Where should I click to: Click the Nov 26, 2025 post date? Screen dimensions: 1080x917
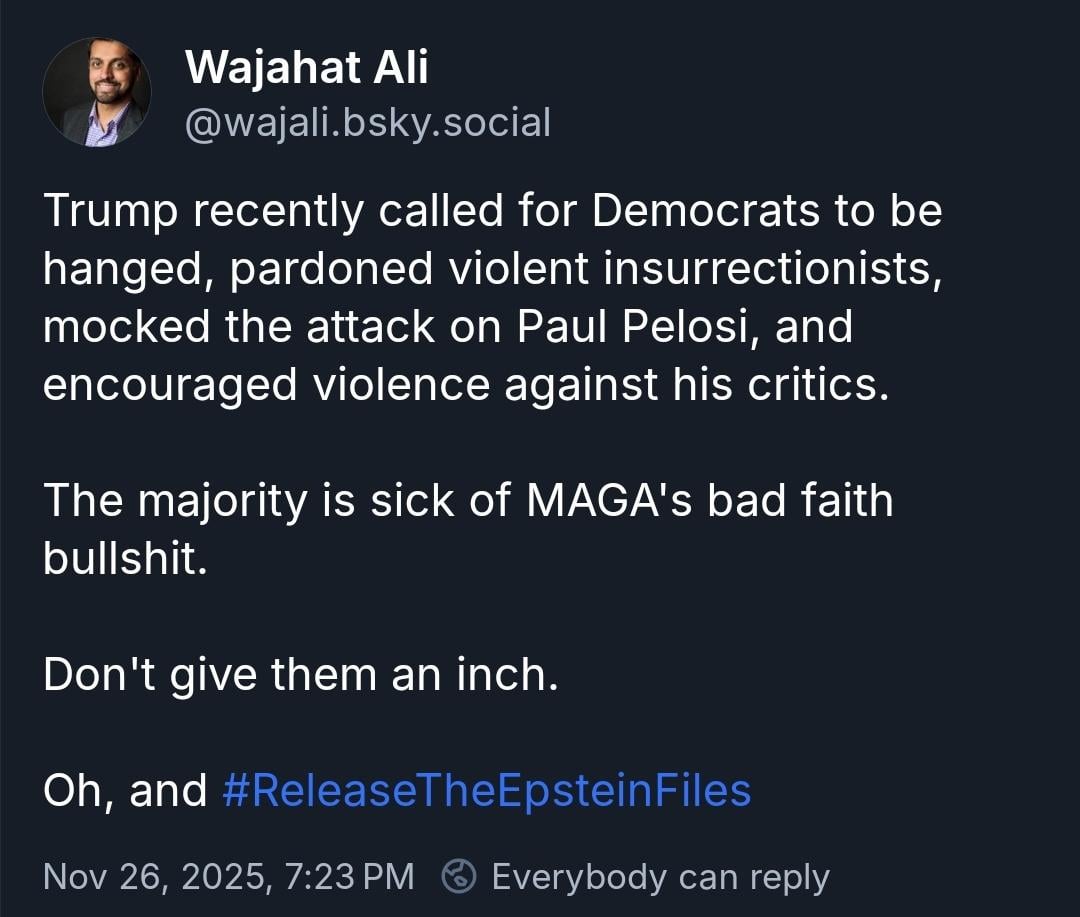155,877
